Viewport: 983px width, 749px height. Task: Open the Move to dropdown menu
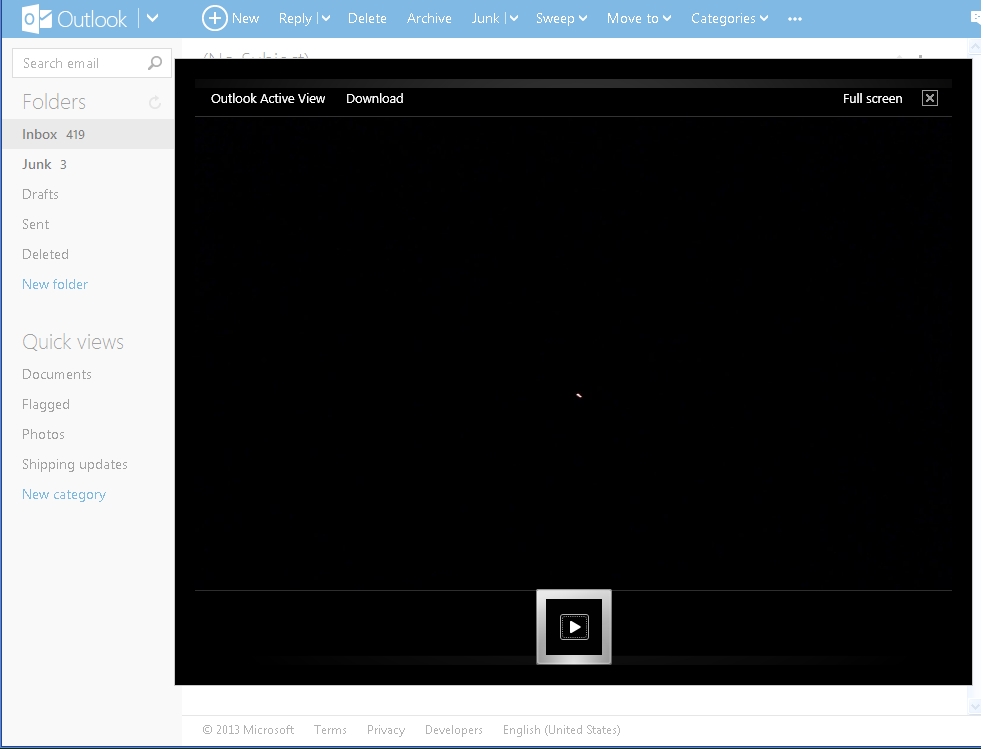pyautogui.click(x=639, y=19)
